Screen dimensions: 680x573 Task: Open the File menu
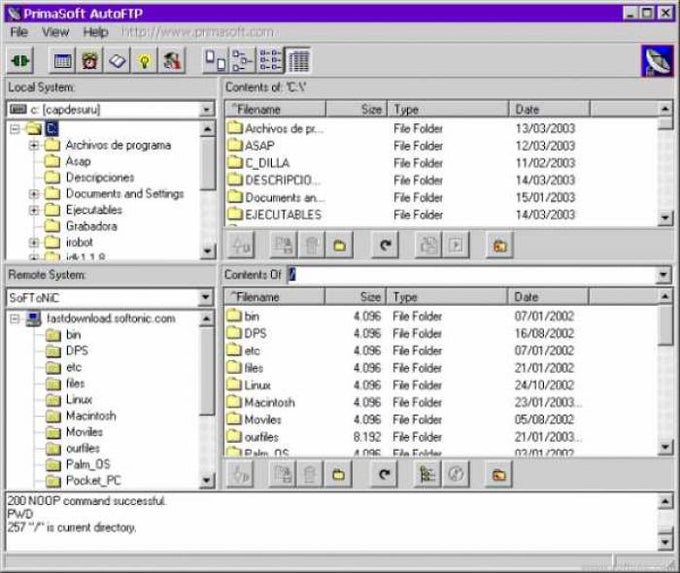coord(19,32)
